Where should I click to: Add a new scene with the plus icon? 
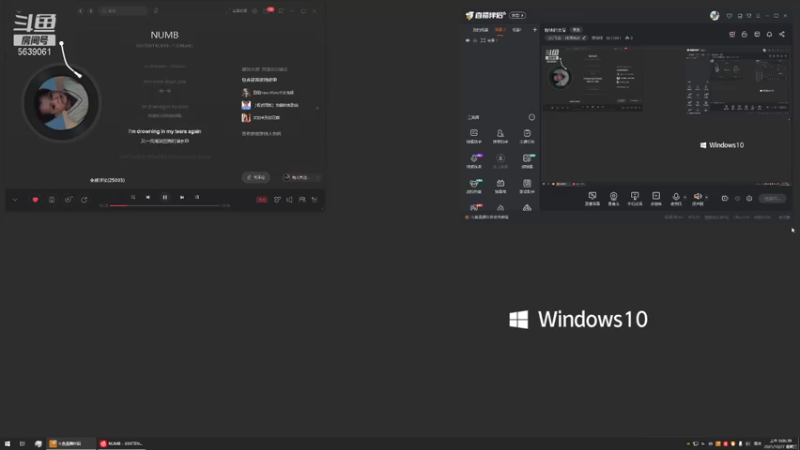pos(535,30)
